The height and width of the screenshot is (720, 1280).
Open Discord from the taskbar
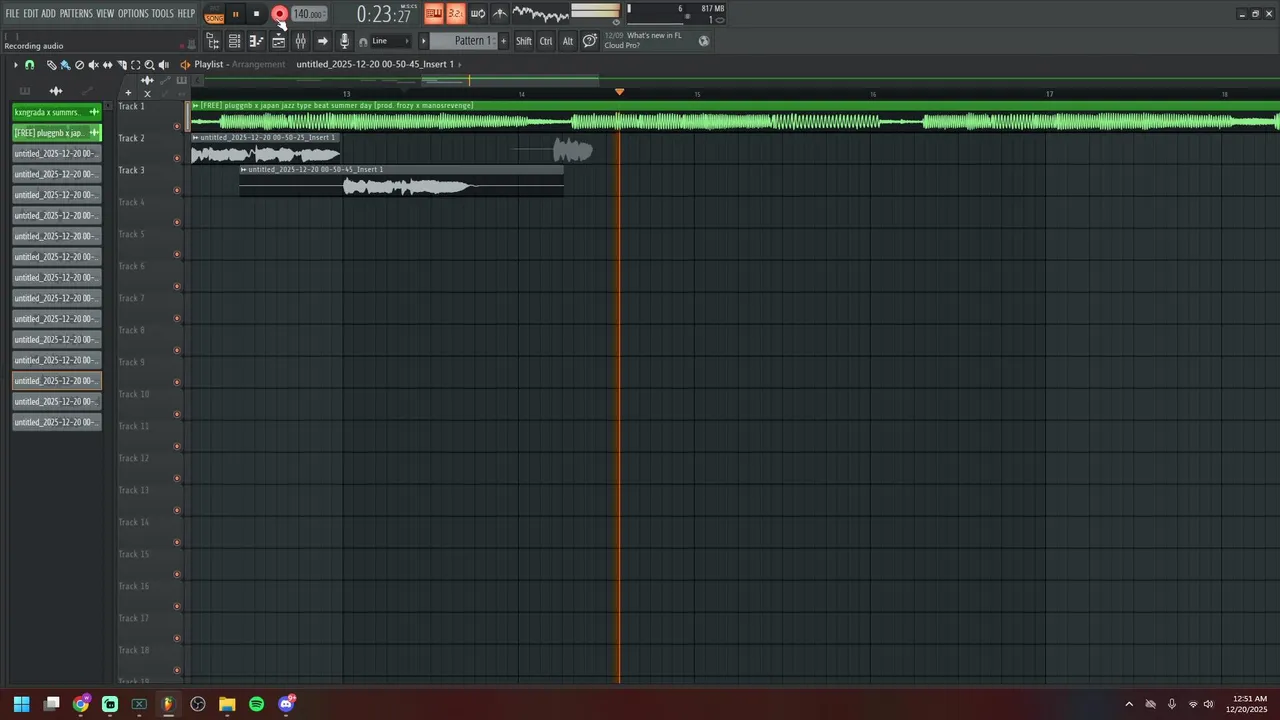click(286, 704)
